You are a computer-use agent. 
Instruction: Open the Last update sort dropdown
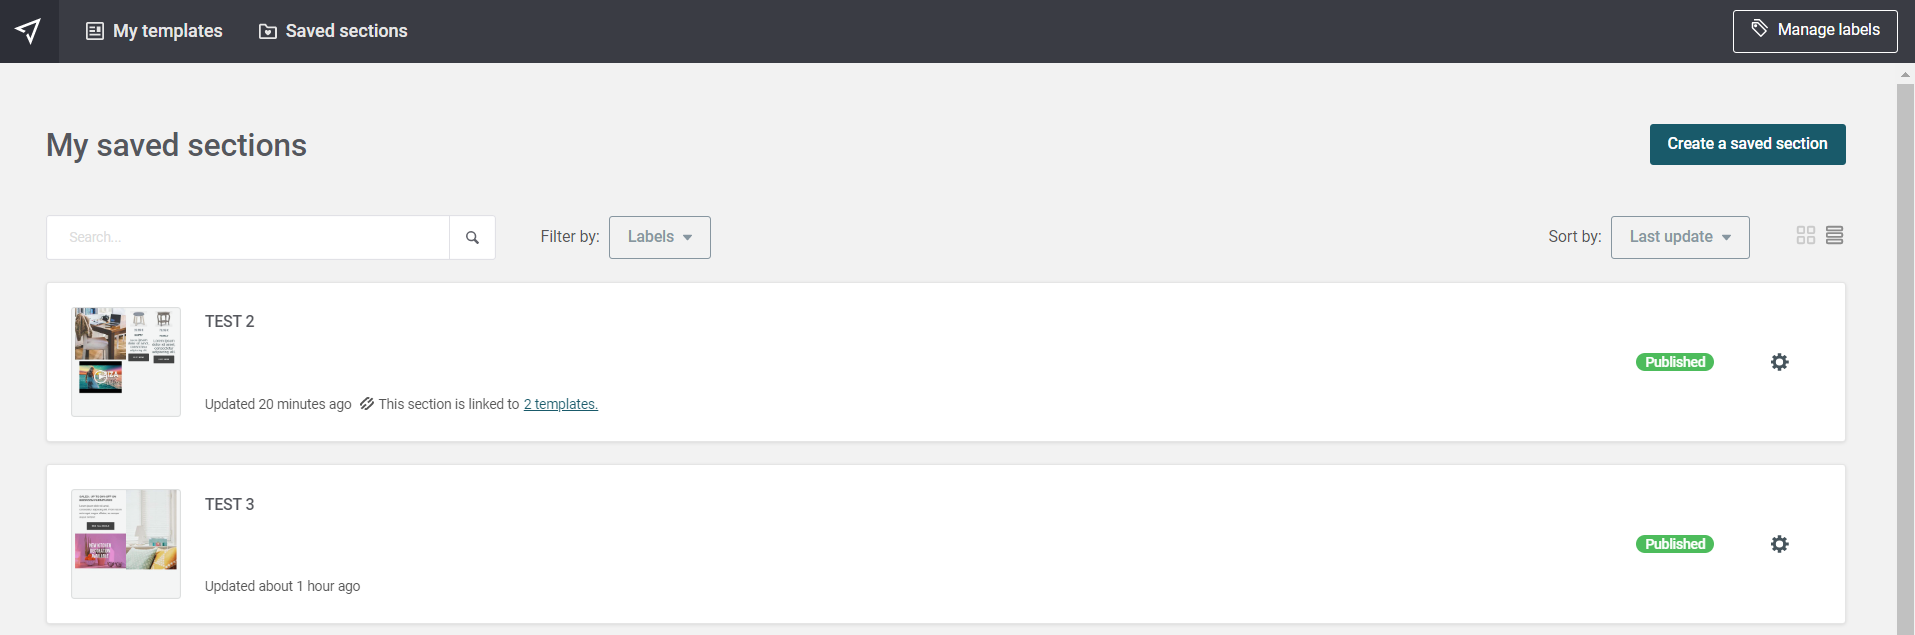(1679, 237)
